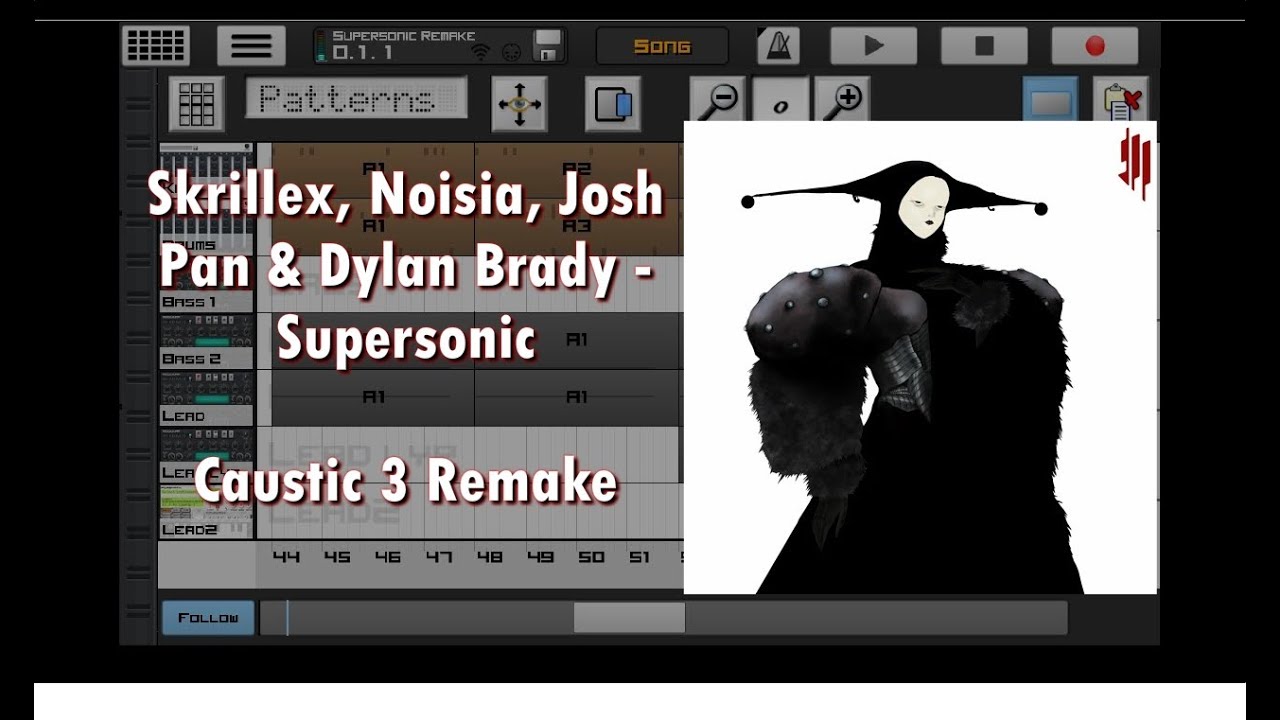The height and width of the screenshot is (720, 1280).
Task: Stop playback with the Stop button
Action: 984,46
